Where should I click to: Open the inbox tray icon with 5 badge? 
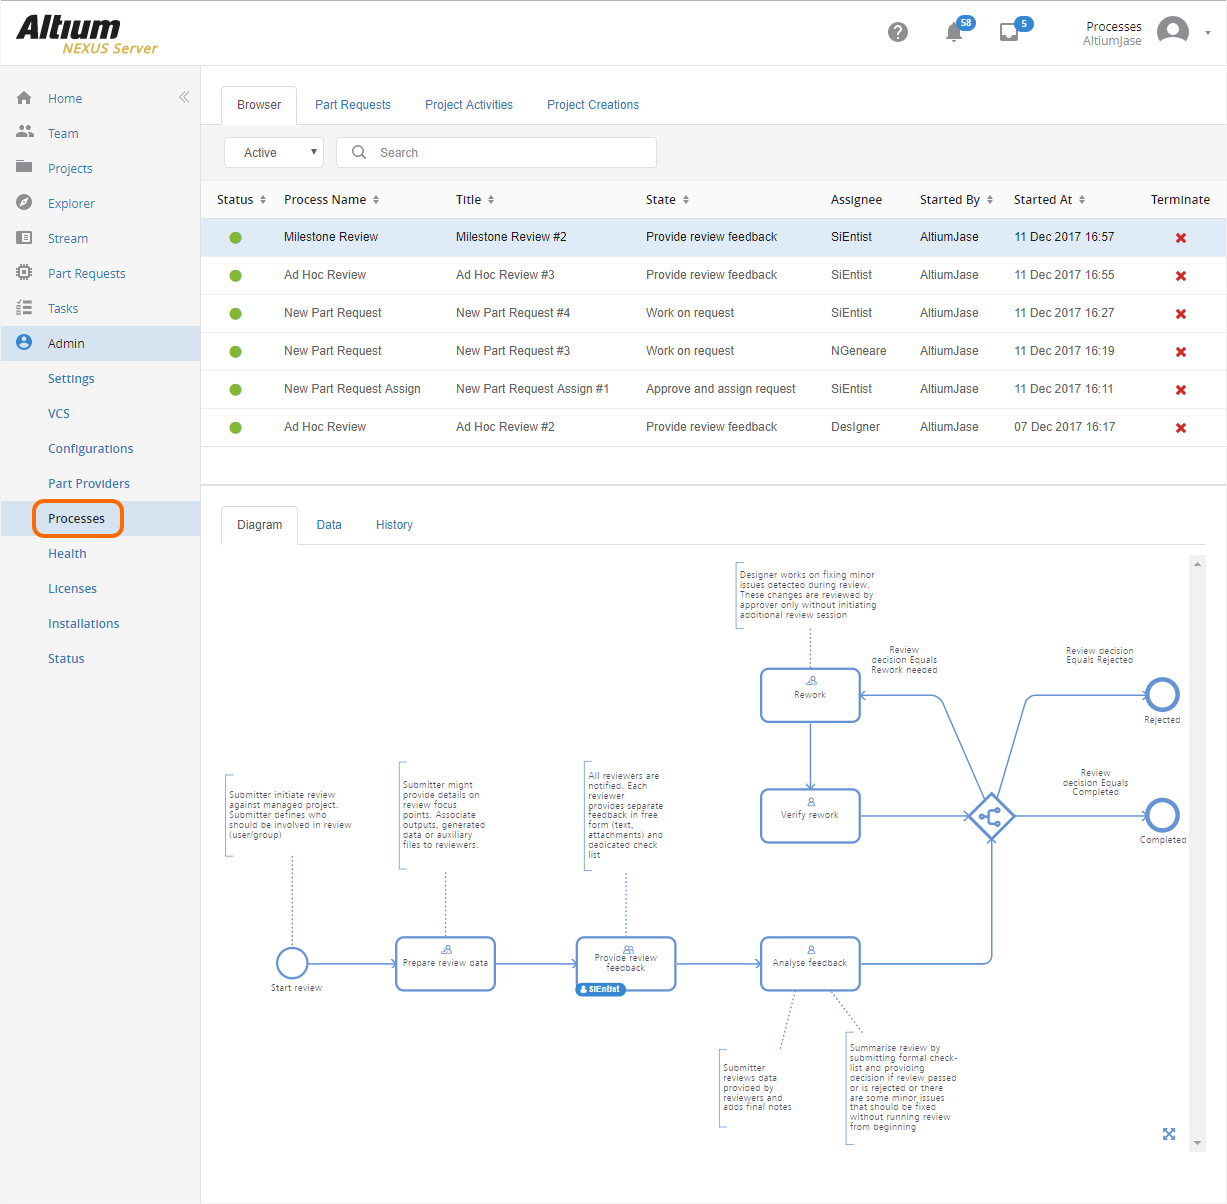(1009, 33)
